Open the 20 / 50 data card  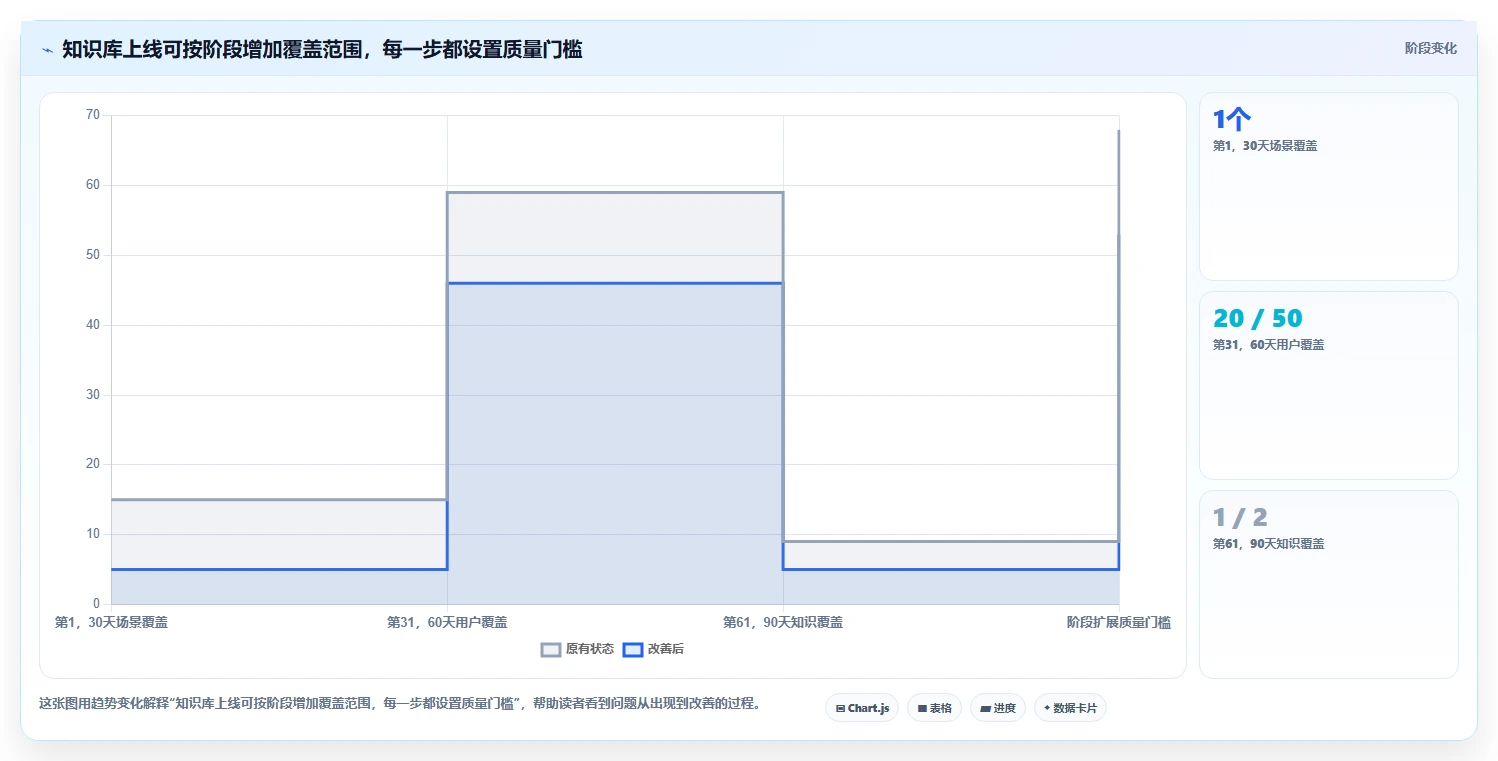point(1329,385)
